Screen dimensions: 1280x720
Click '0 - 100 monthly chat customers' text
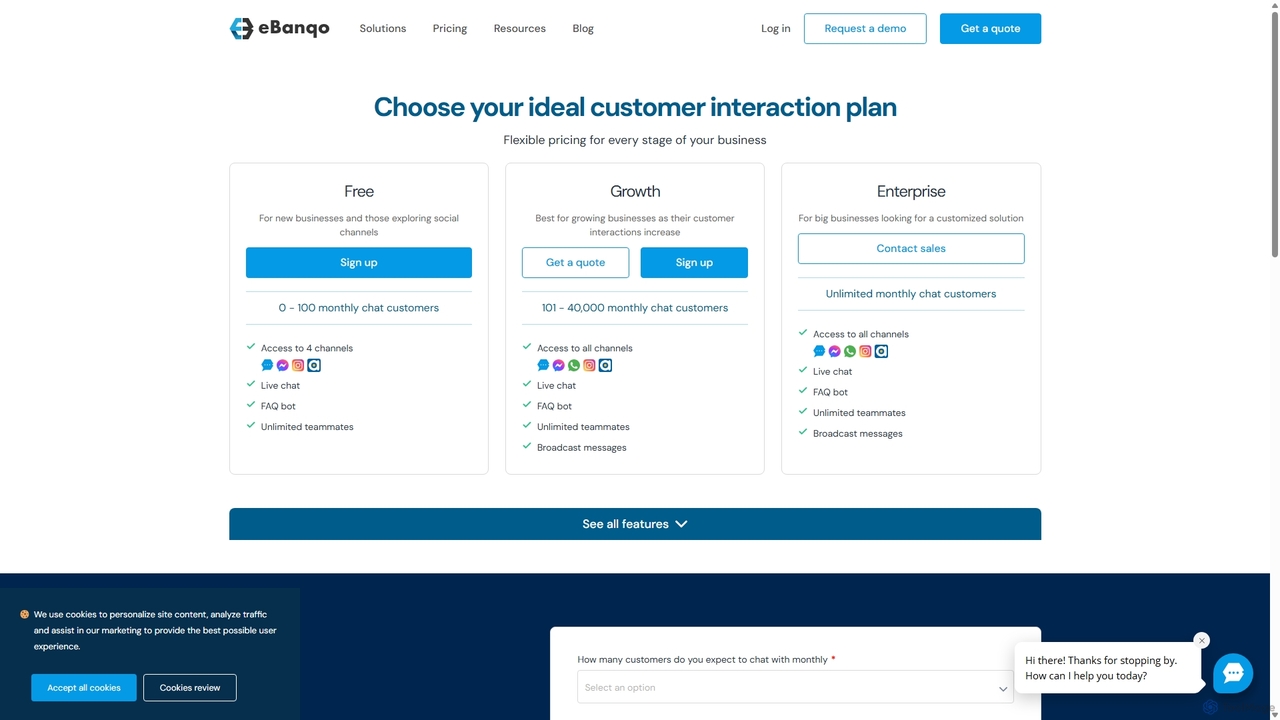pos(359,308)
